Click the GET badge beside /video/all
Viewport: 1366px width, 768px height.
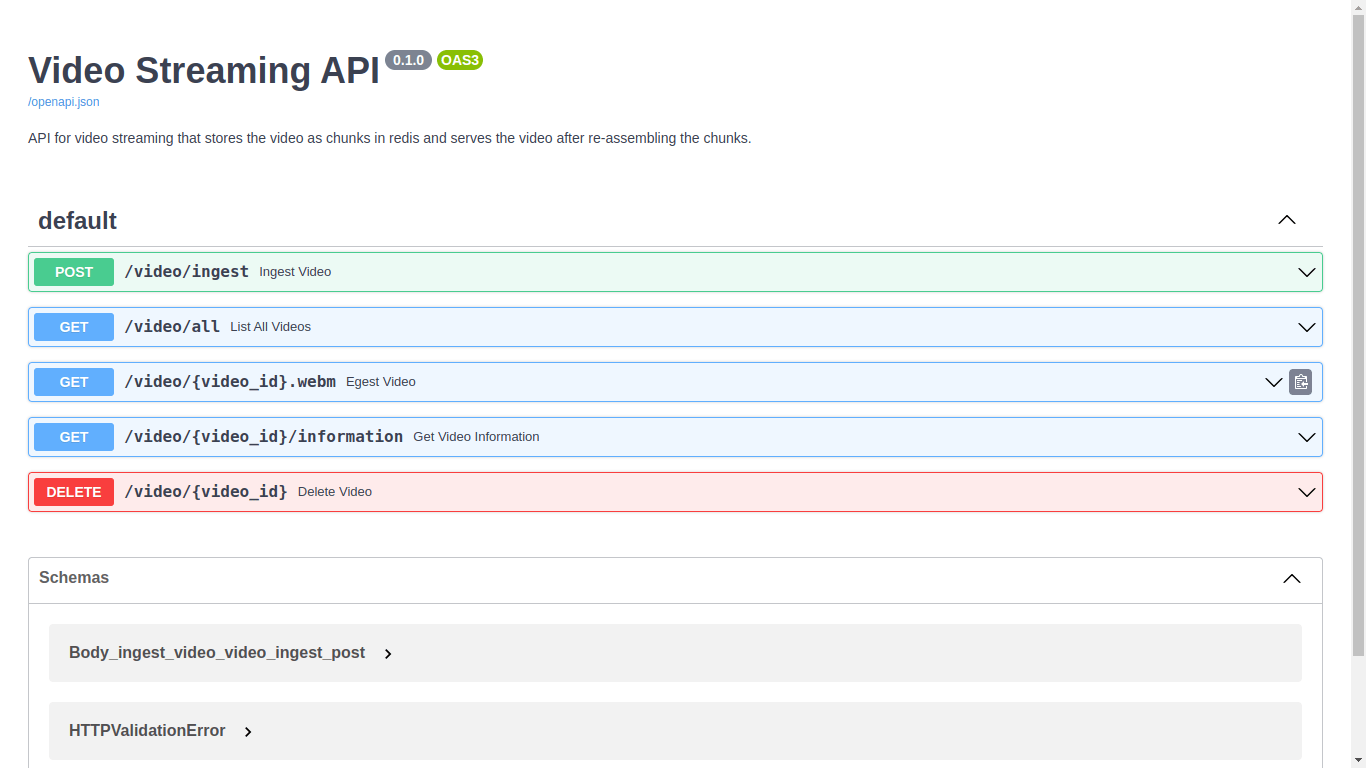click(73, 326)
